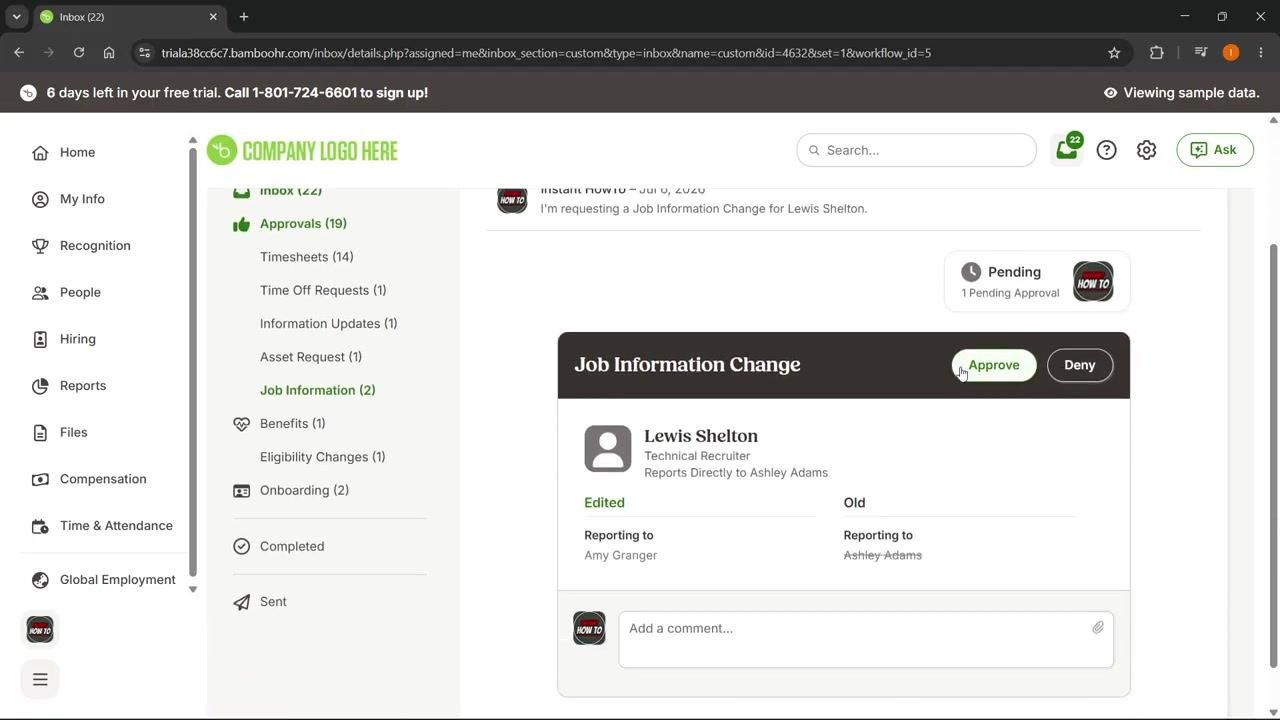
Task: Click the Hiring icon in sidebar
Action: (x=40, y=339)
